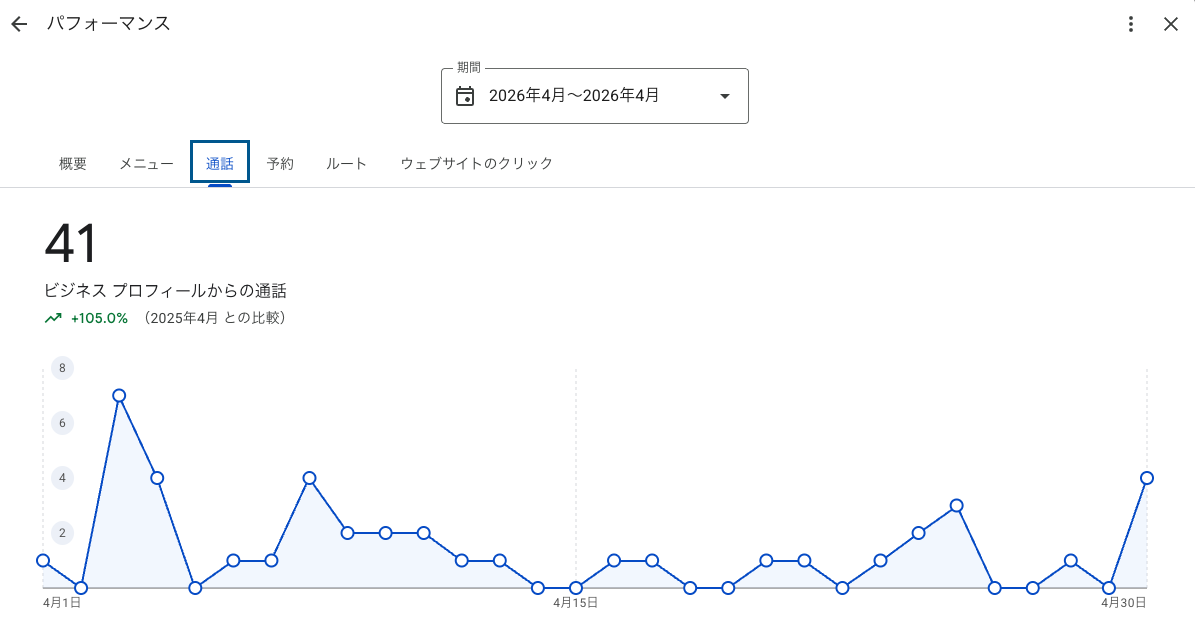Viewport: 1195px width, 636px height.
Task: Click the y-axis label 2
Action: tap(62, 533)
